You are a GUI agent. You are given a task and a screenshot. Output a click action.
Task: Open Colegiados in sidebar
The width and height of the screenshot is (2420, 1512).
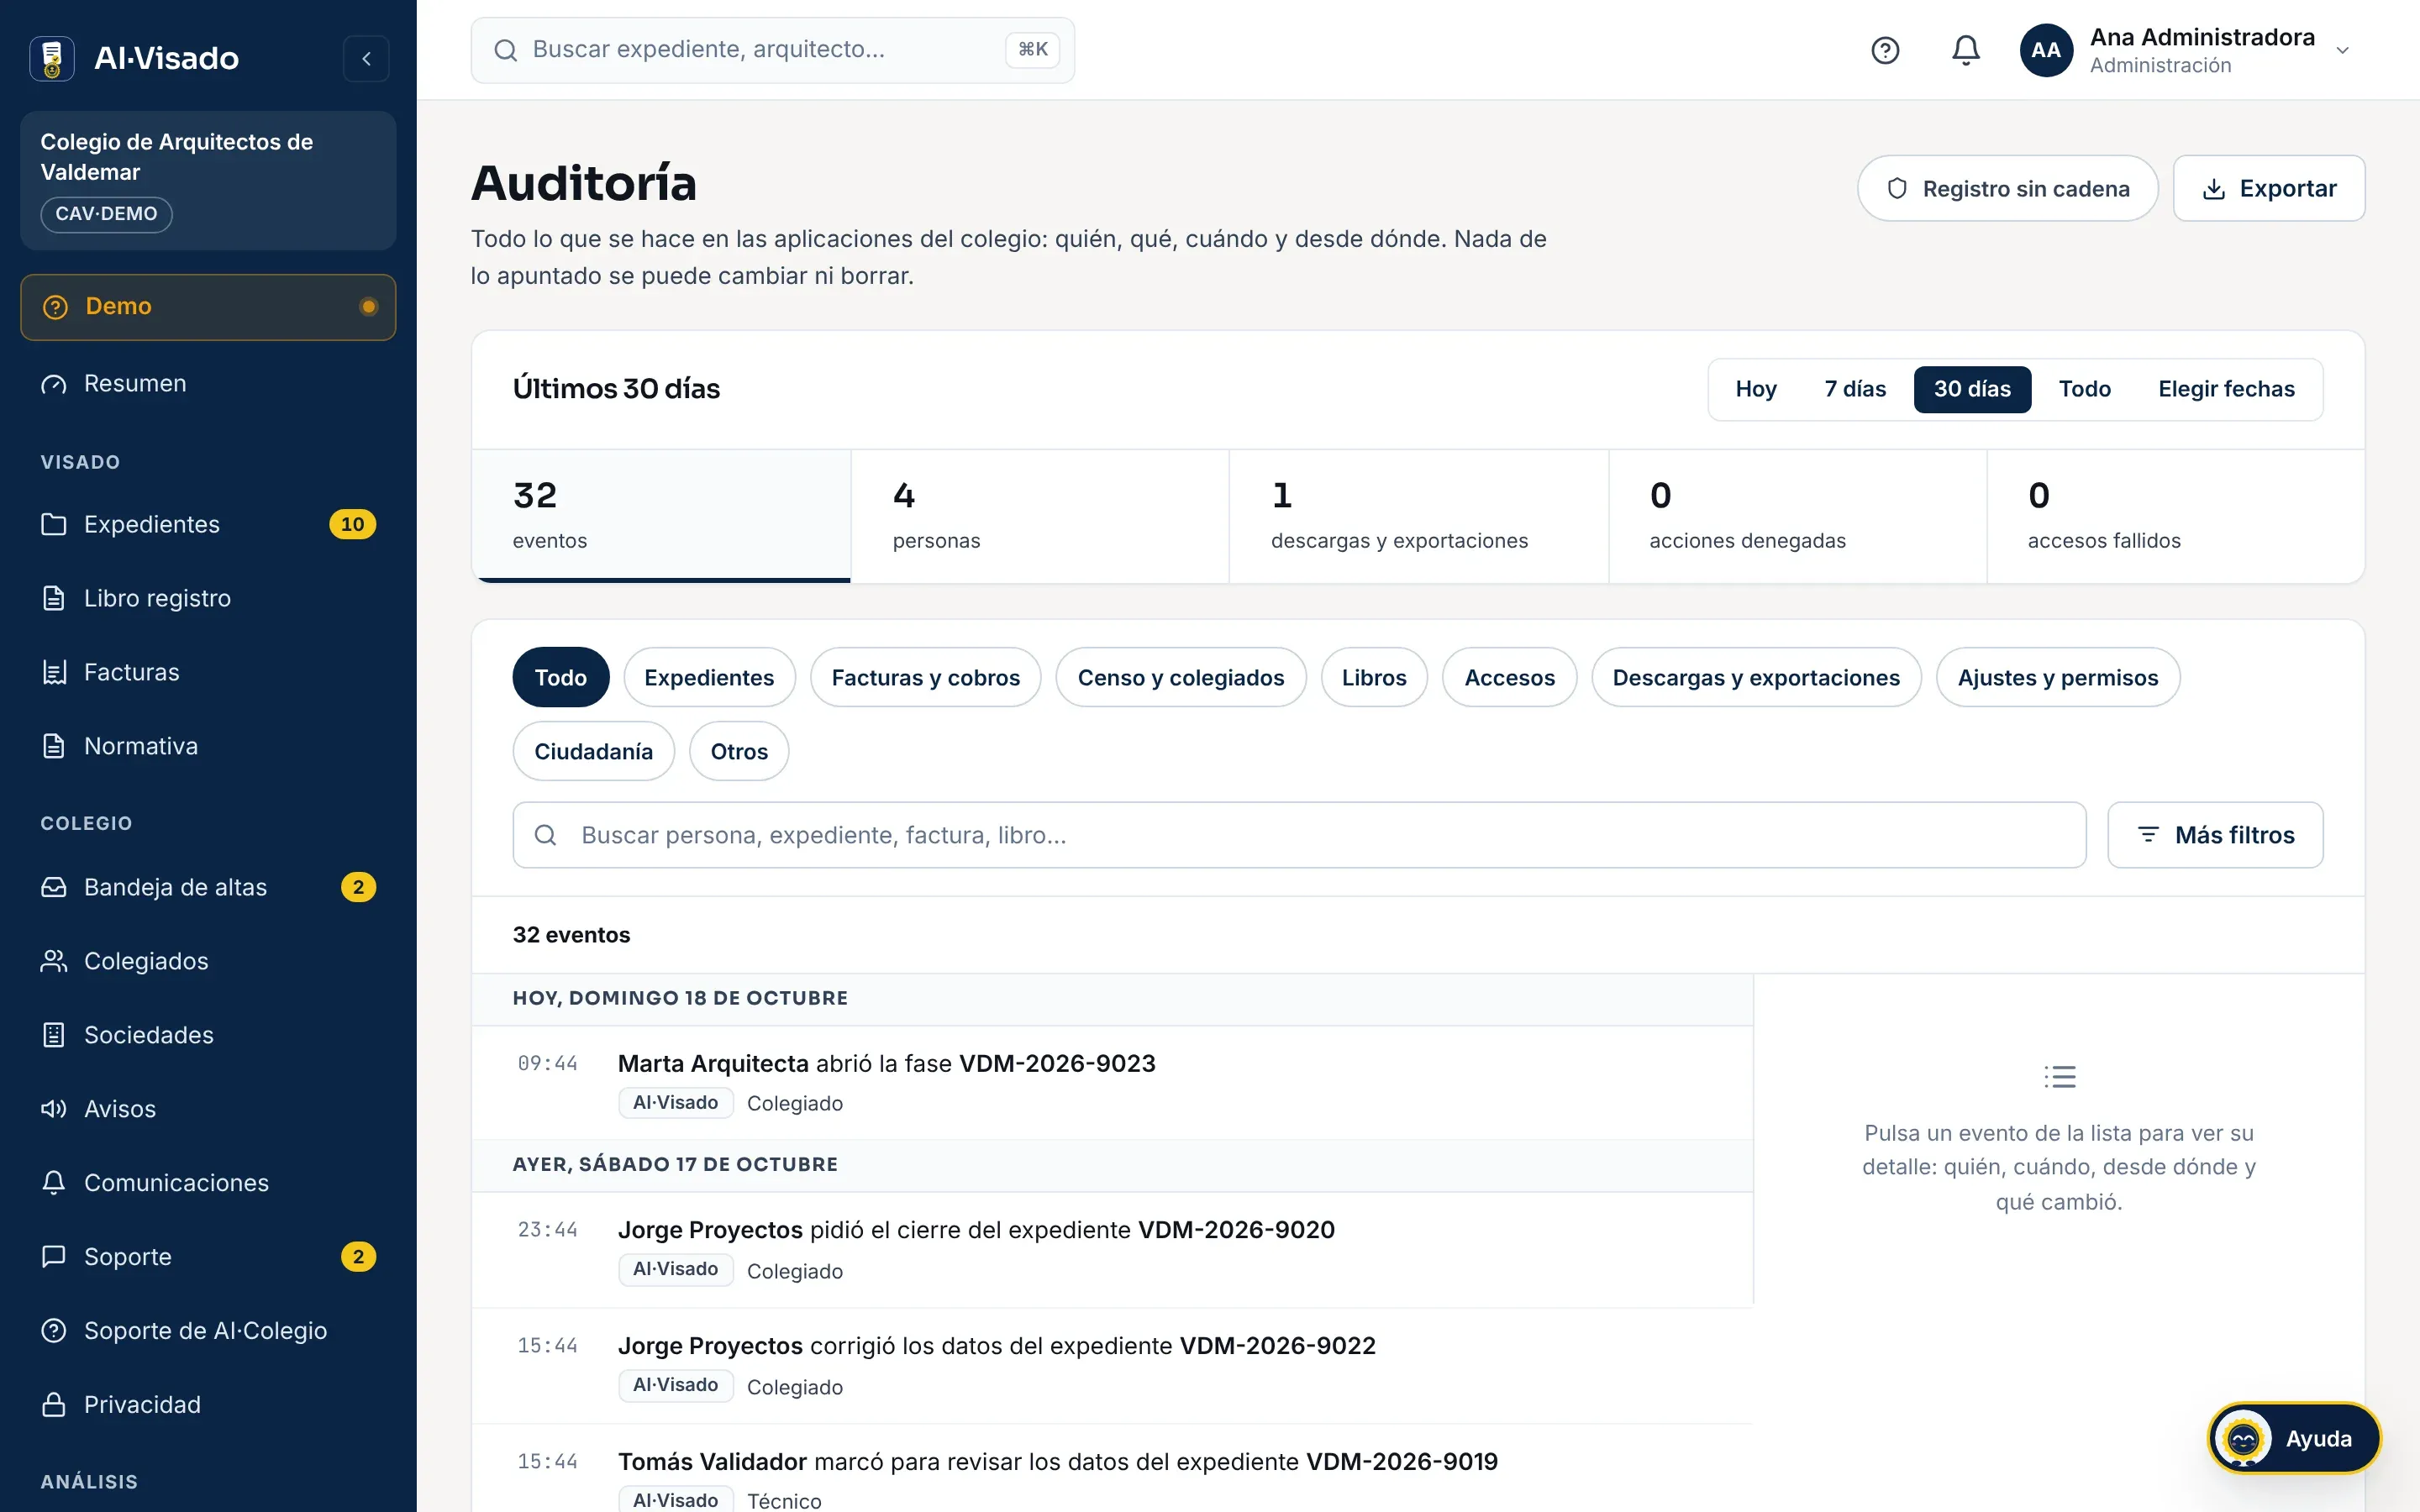pyautogui.click(x=208, y=961)
